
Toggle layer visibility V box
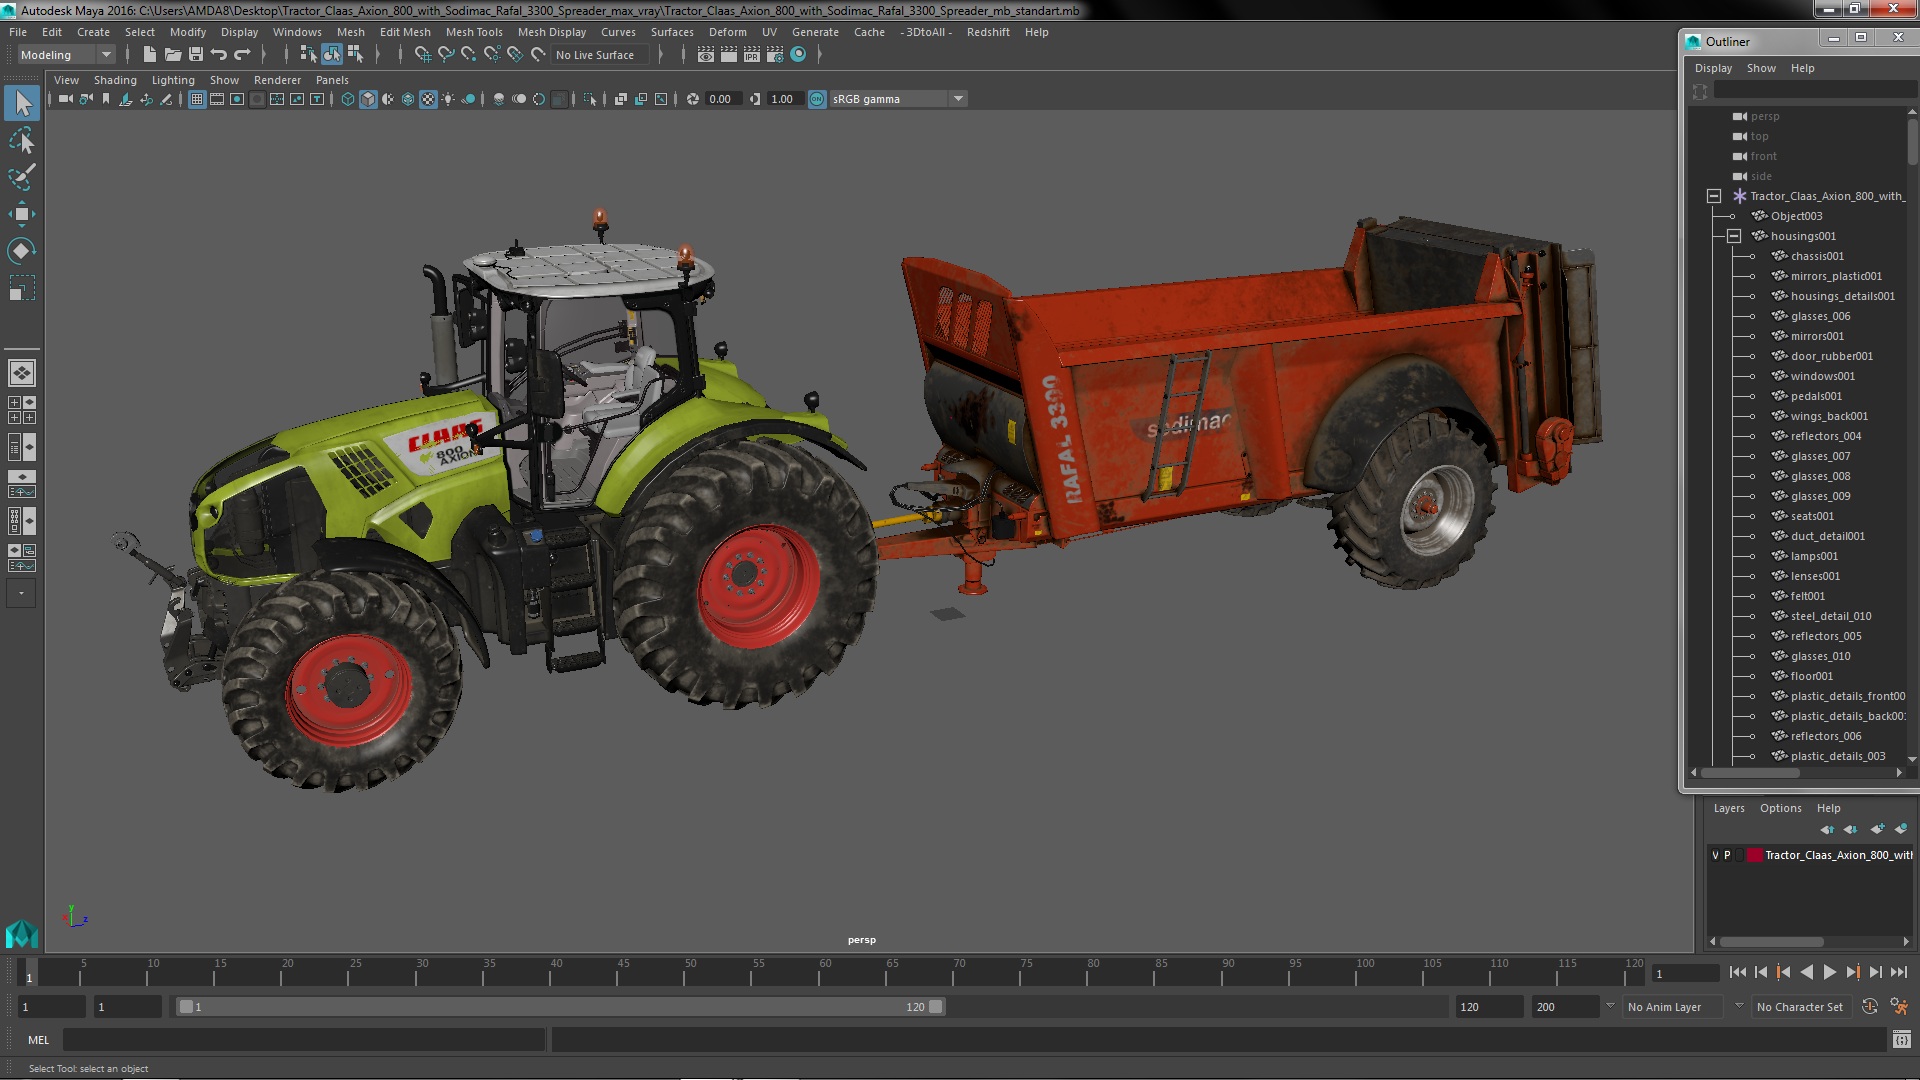coord(1715,855)
